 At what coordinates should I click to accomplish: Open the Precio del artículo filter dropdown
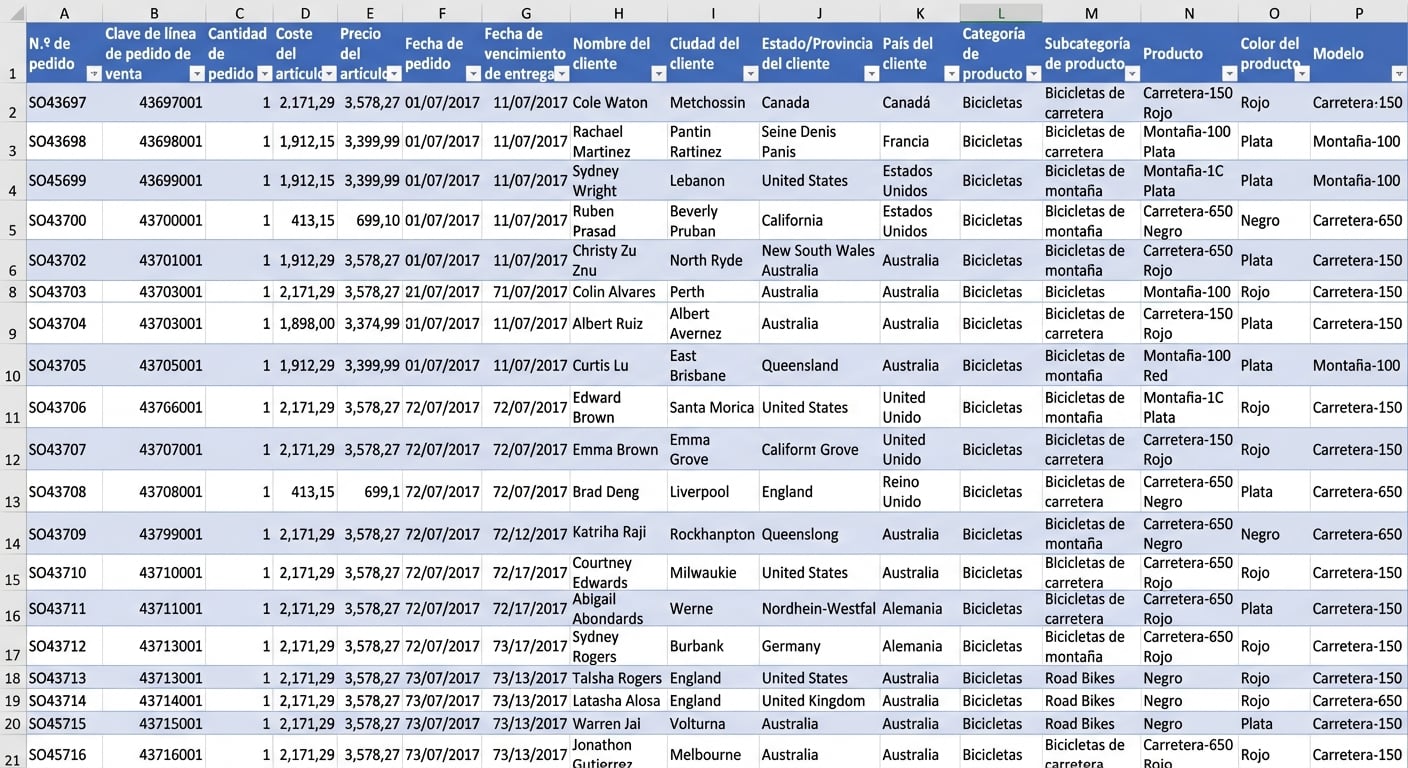coord(394,74)
